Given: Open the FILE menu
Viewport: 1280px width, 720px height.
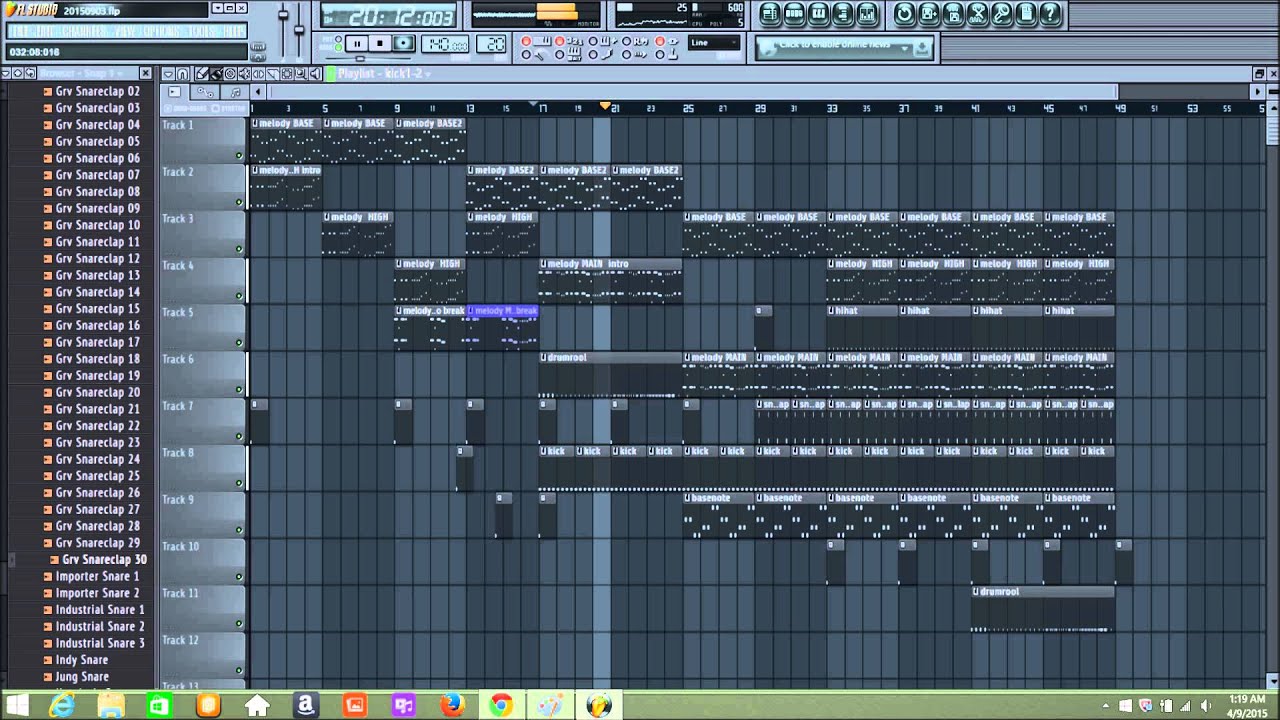Looking at the screenshot, I should 21,31.
